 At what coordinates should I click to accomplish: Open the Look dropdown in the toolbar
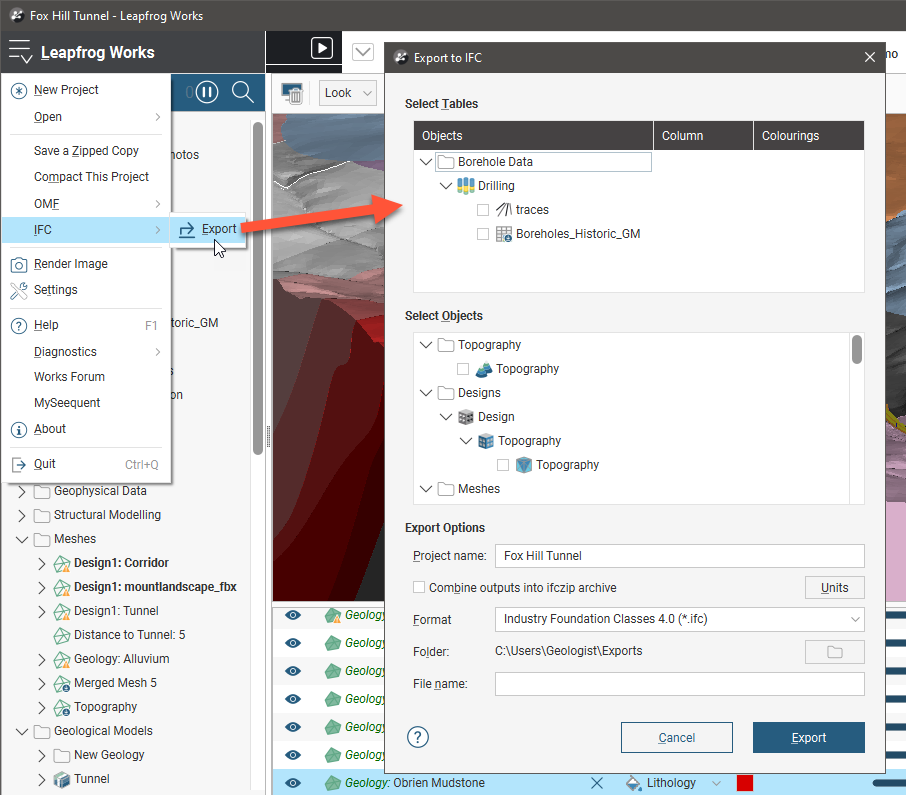point(348,93)
